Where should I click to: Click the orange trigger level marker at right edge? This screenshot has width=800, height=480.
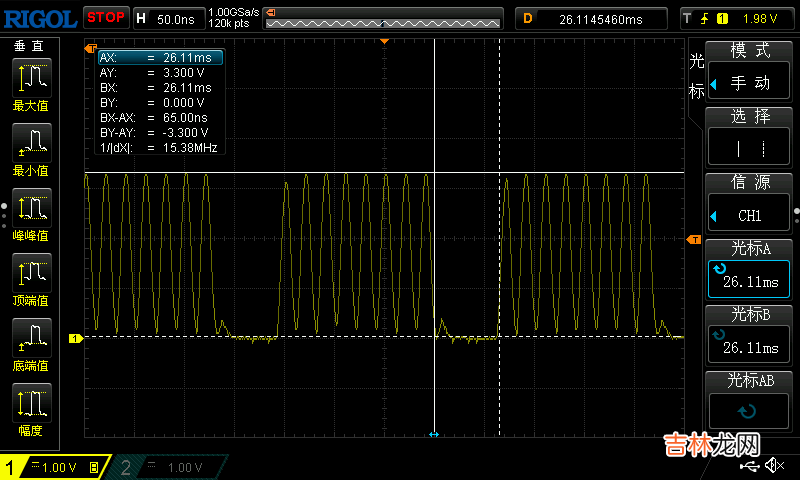692,240
